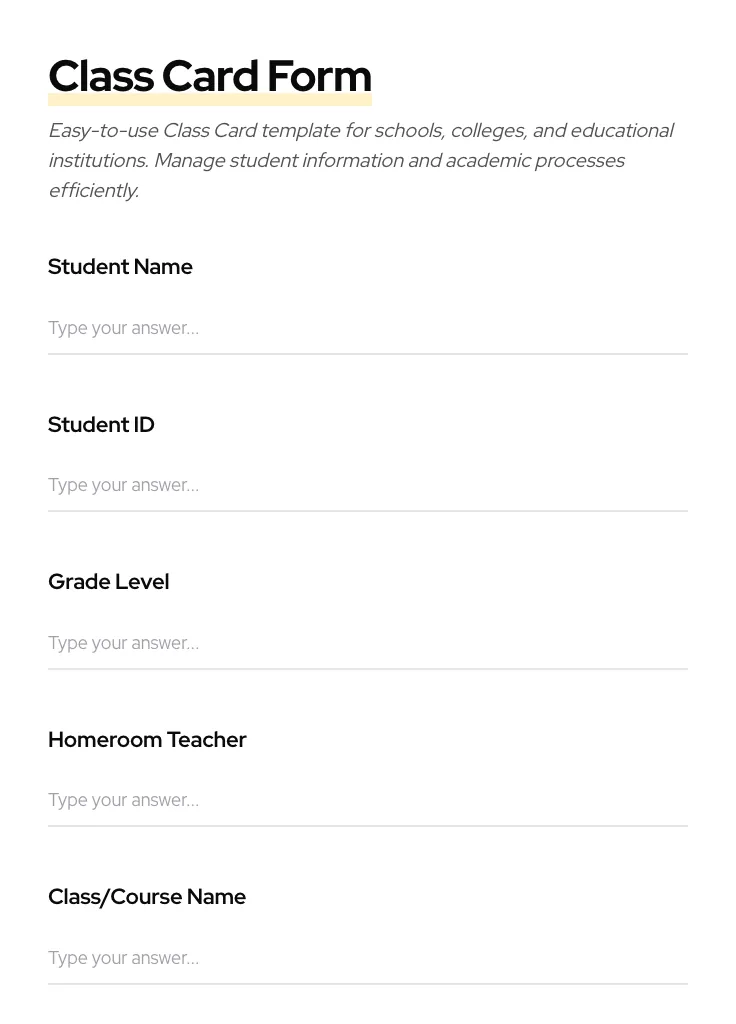Click the underline below Homeroom Teacher field
Screen dimensions: 736x1024
[x=367, y=826]
